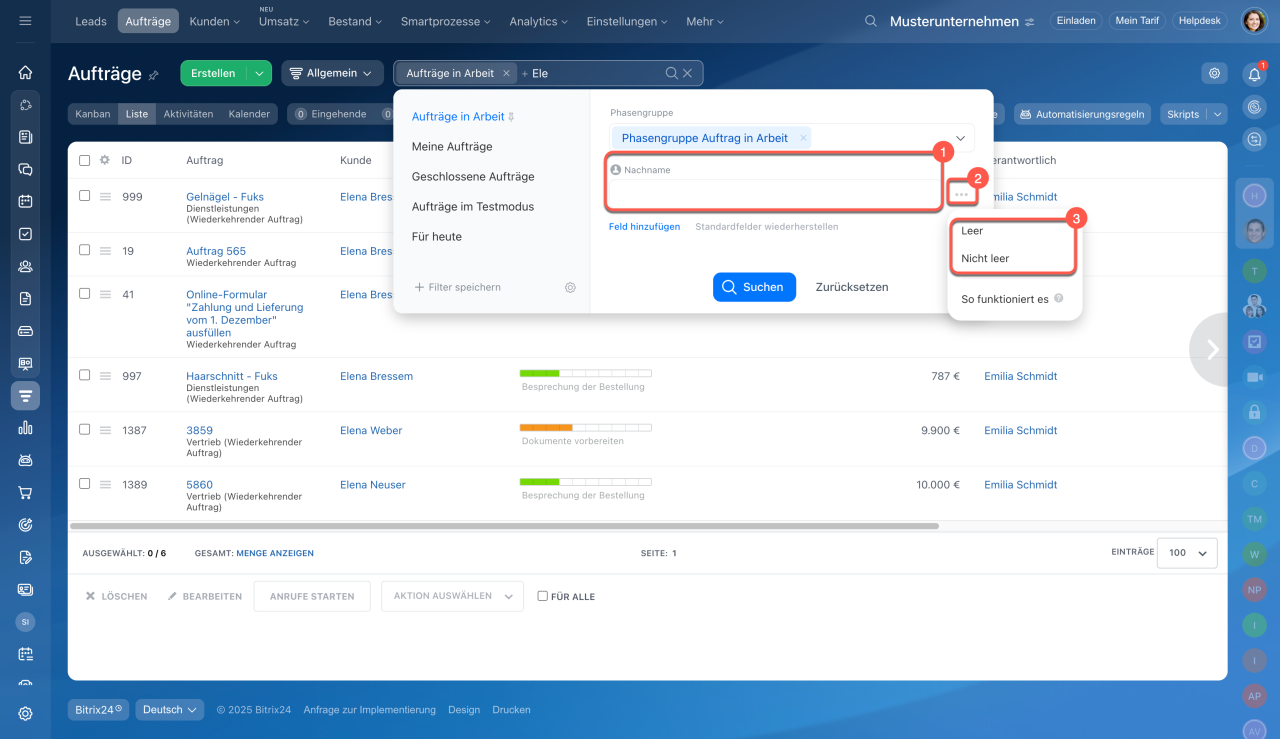Open the user profile avatar
The width and height of the screenshot is (1280, 739).
coord(1254,21)
